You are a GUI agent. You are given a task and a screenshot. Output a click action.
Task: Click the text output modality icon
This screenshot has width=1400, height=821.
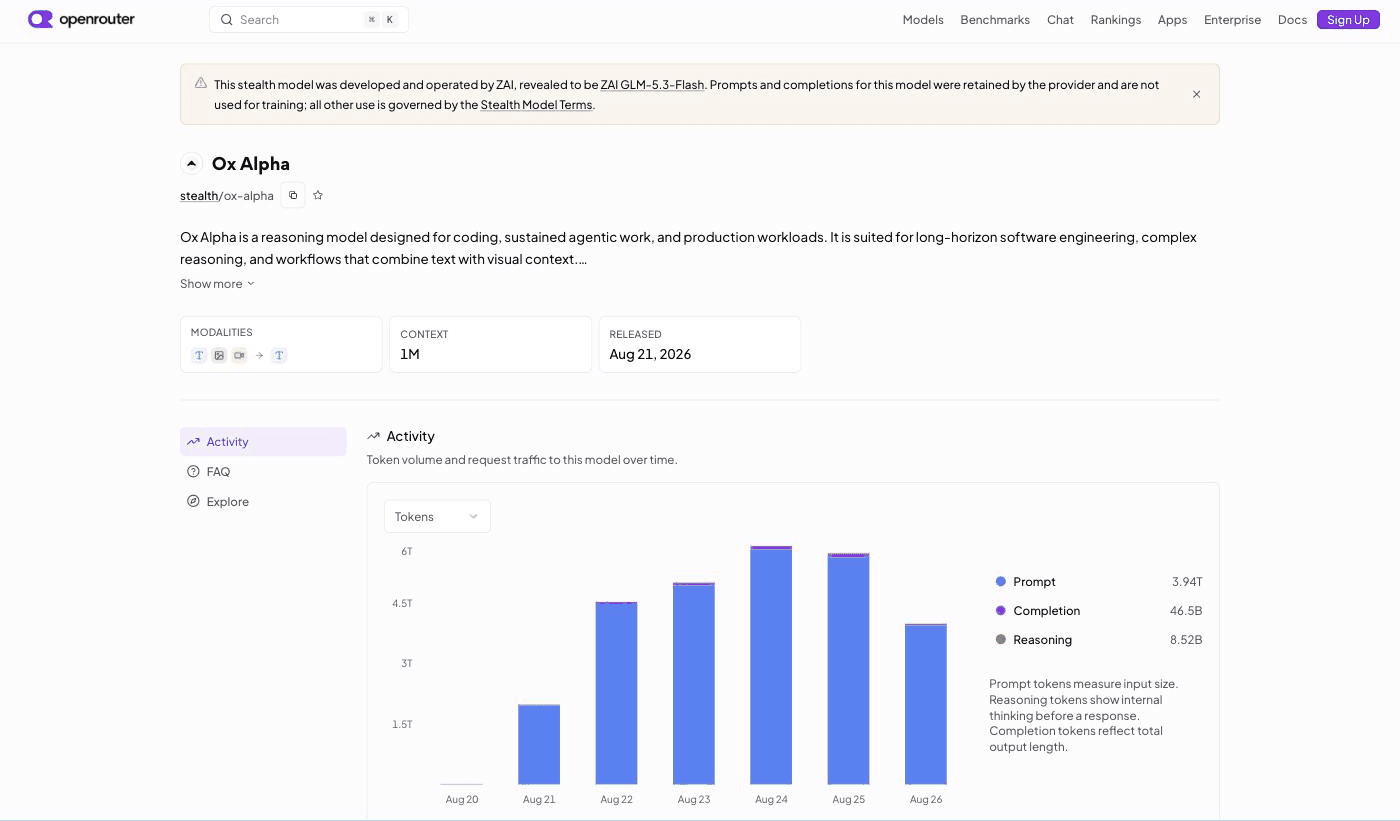coord(279,355)
